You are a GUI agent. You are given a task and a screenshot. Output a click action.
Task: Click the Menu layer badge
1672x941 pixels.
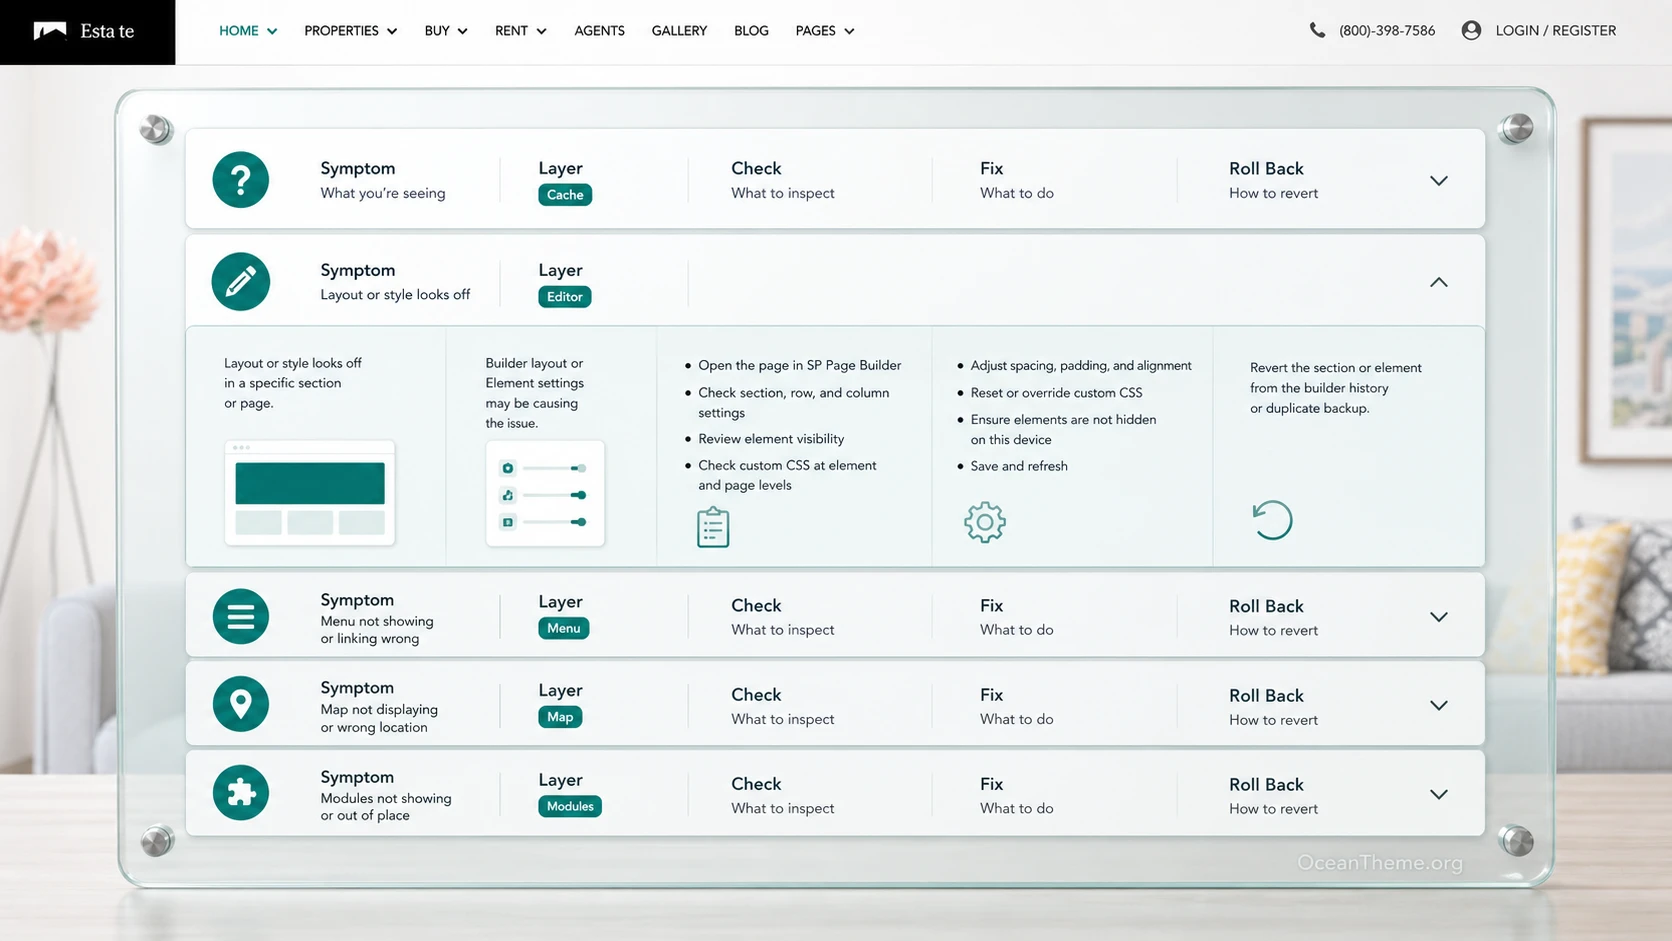pyautogui.click(x=563, y=628)
